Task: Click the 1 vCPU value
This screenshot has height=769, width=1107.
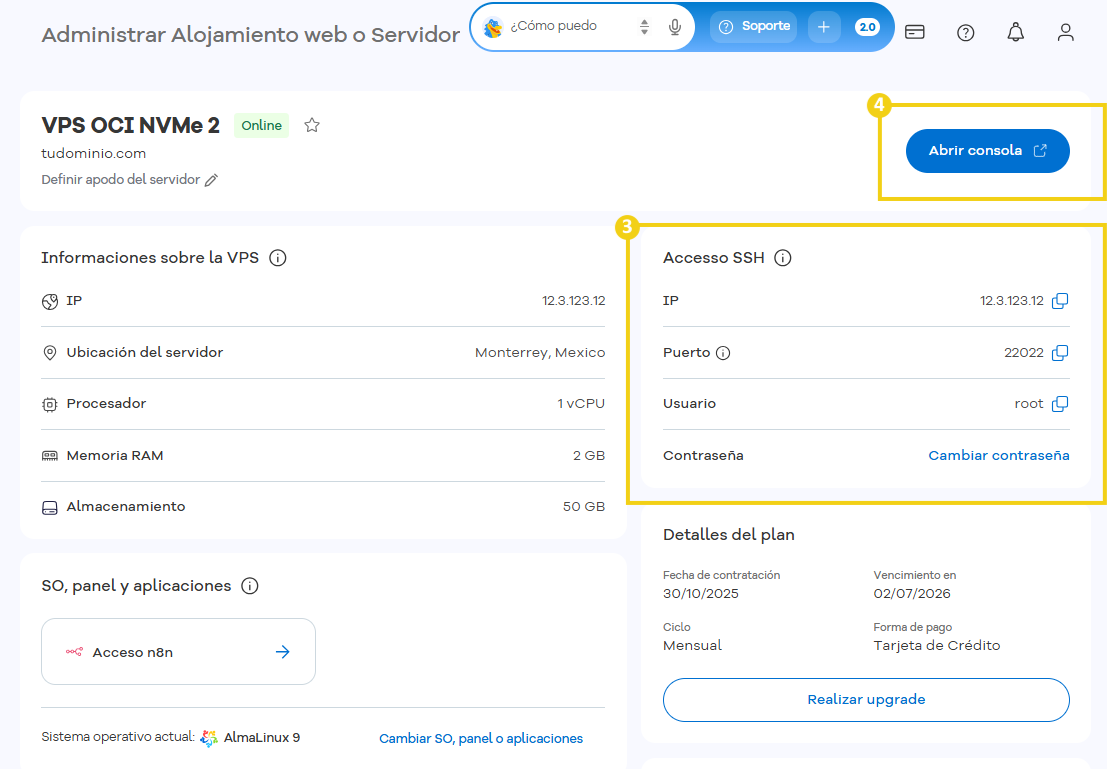Action: pos(581,403)
